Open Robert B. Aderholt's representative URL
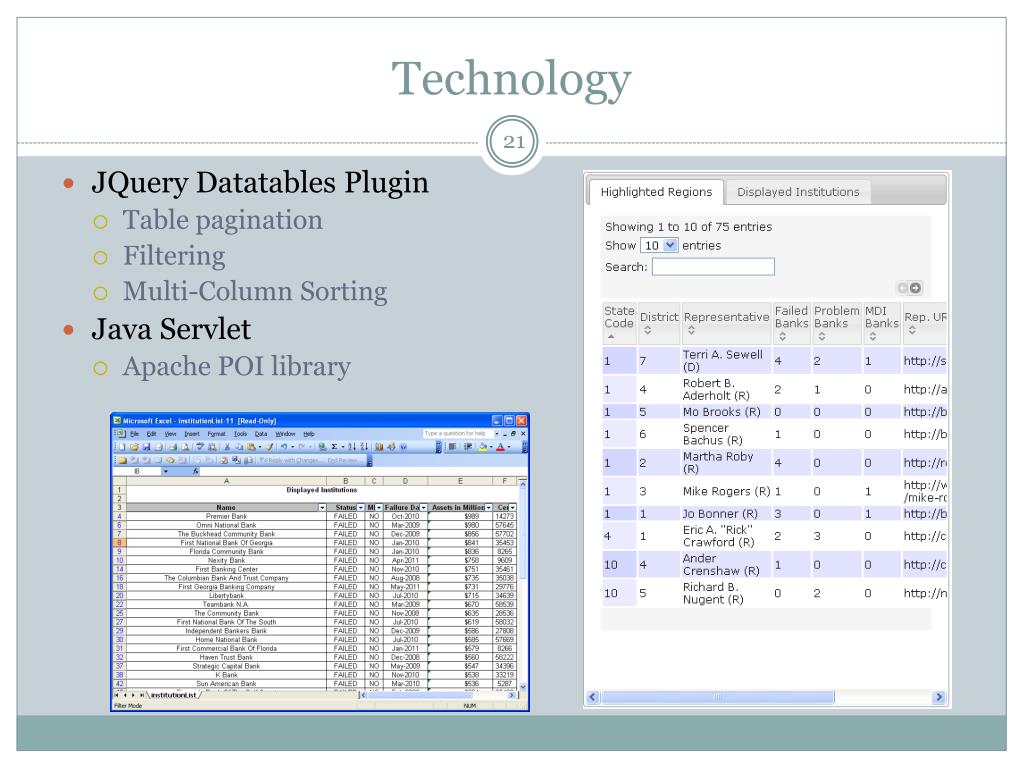 [x=925, y=389]
